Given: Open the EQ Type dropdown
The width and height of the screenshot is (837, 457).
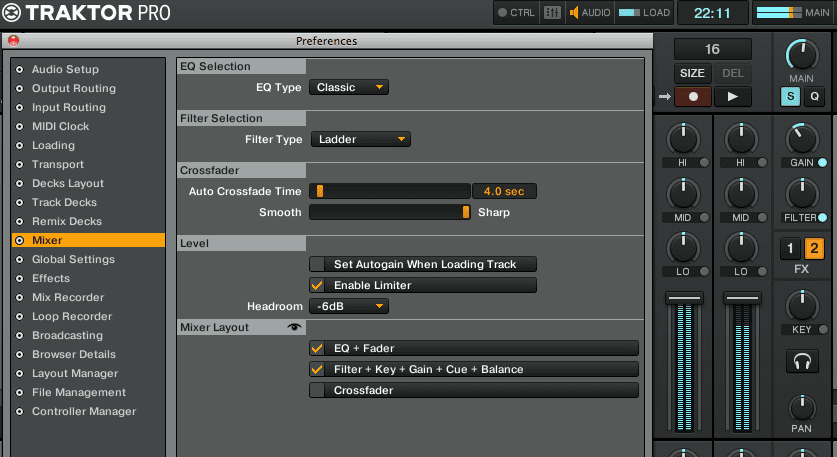Looking at the screenshot, I should 348,87.
